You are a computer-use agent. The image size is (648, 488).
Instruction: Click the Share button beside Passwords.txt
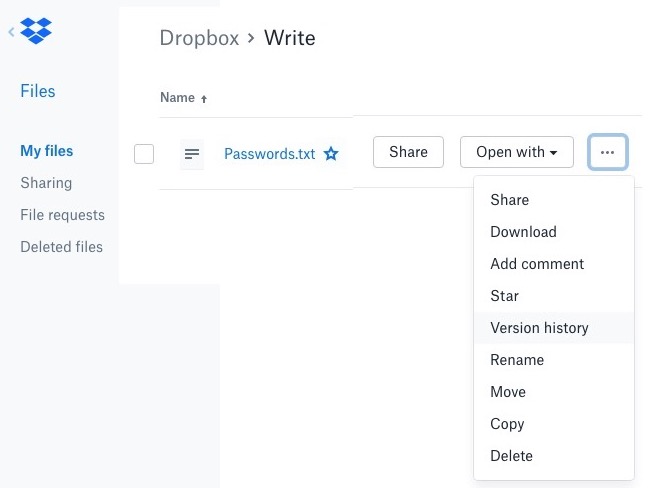[408, 152]
